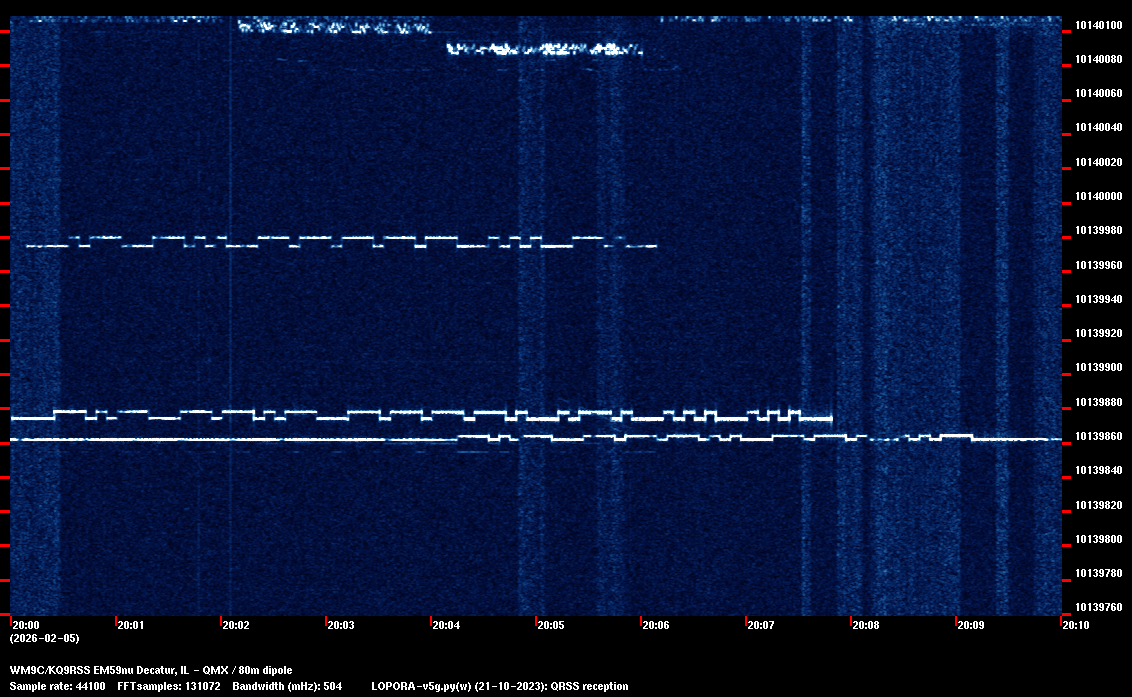
Task: Select the 10140080 frequency label
Action: click(1098, 59)
